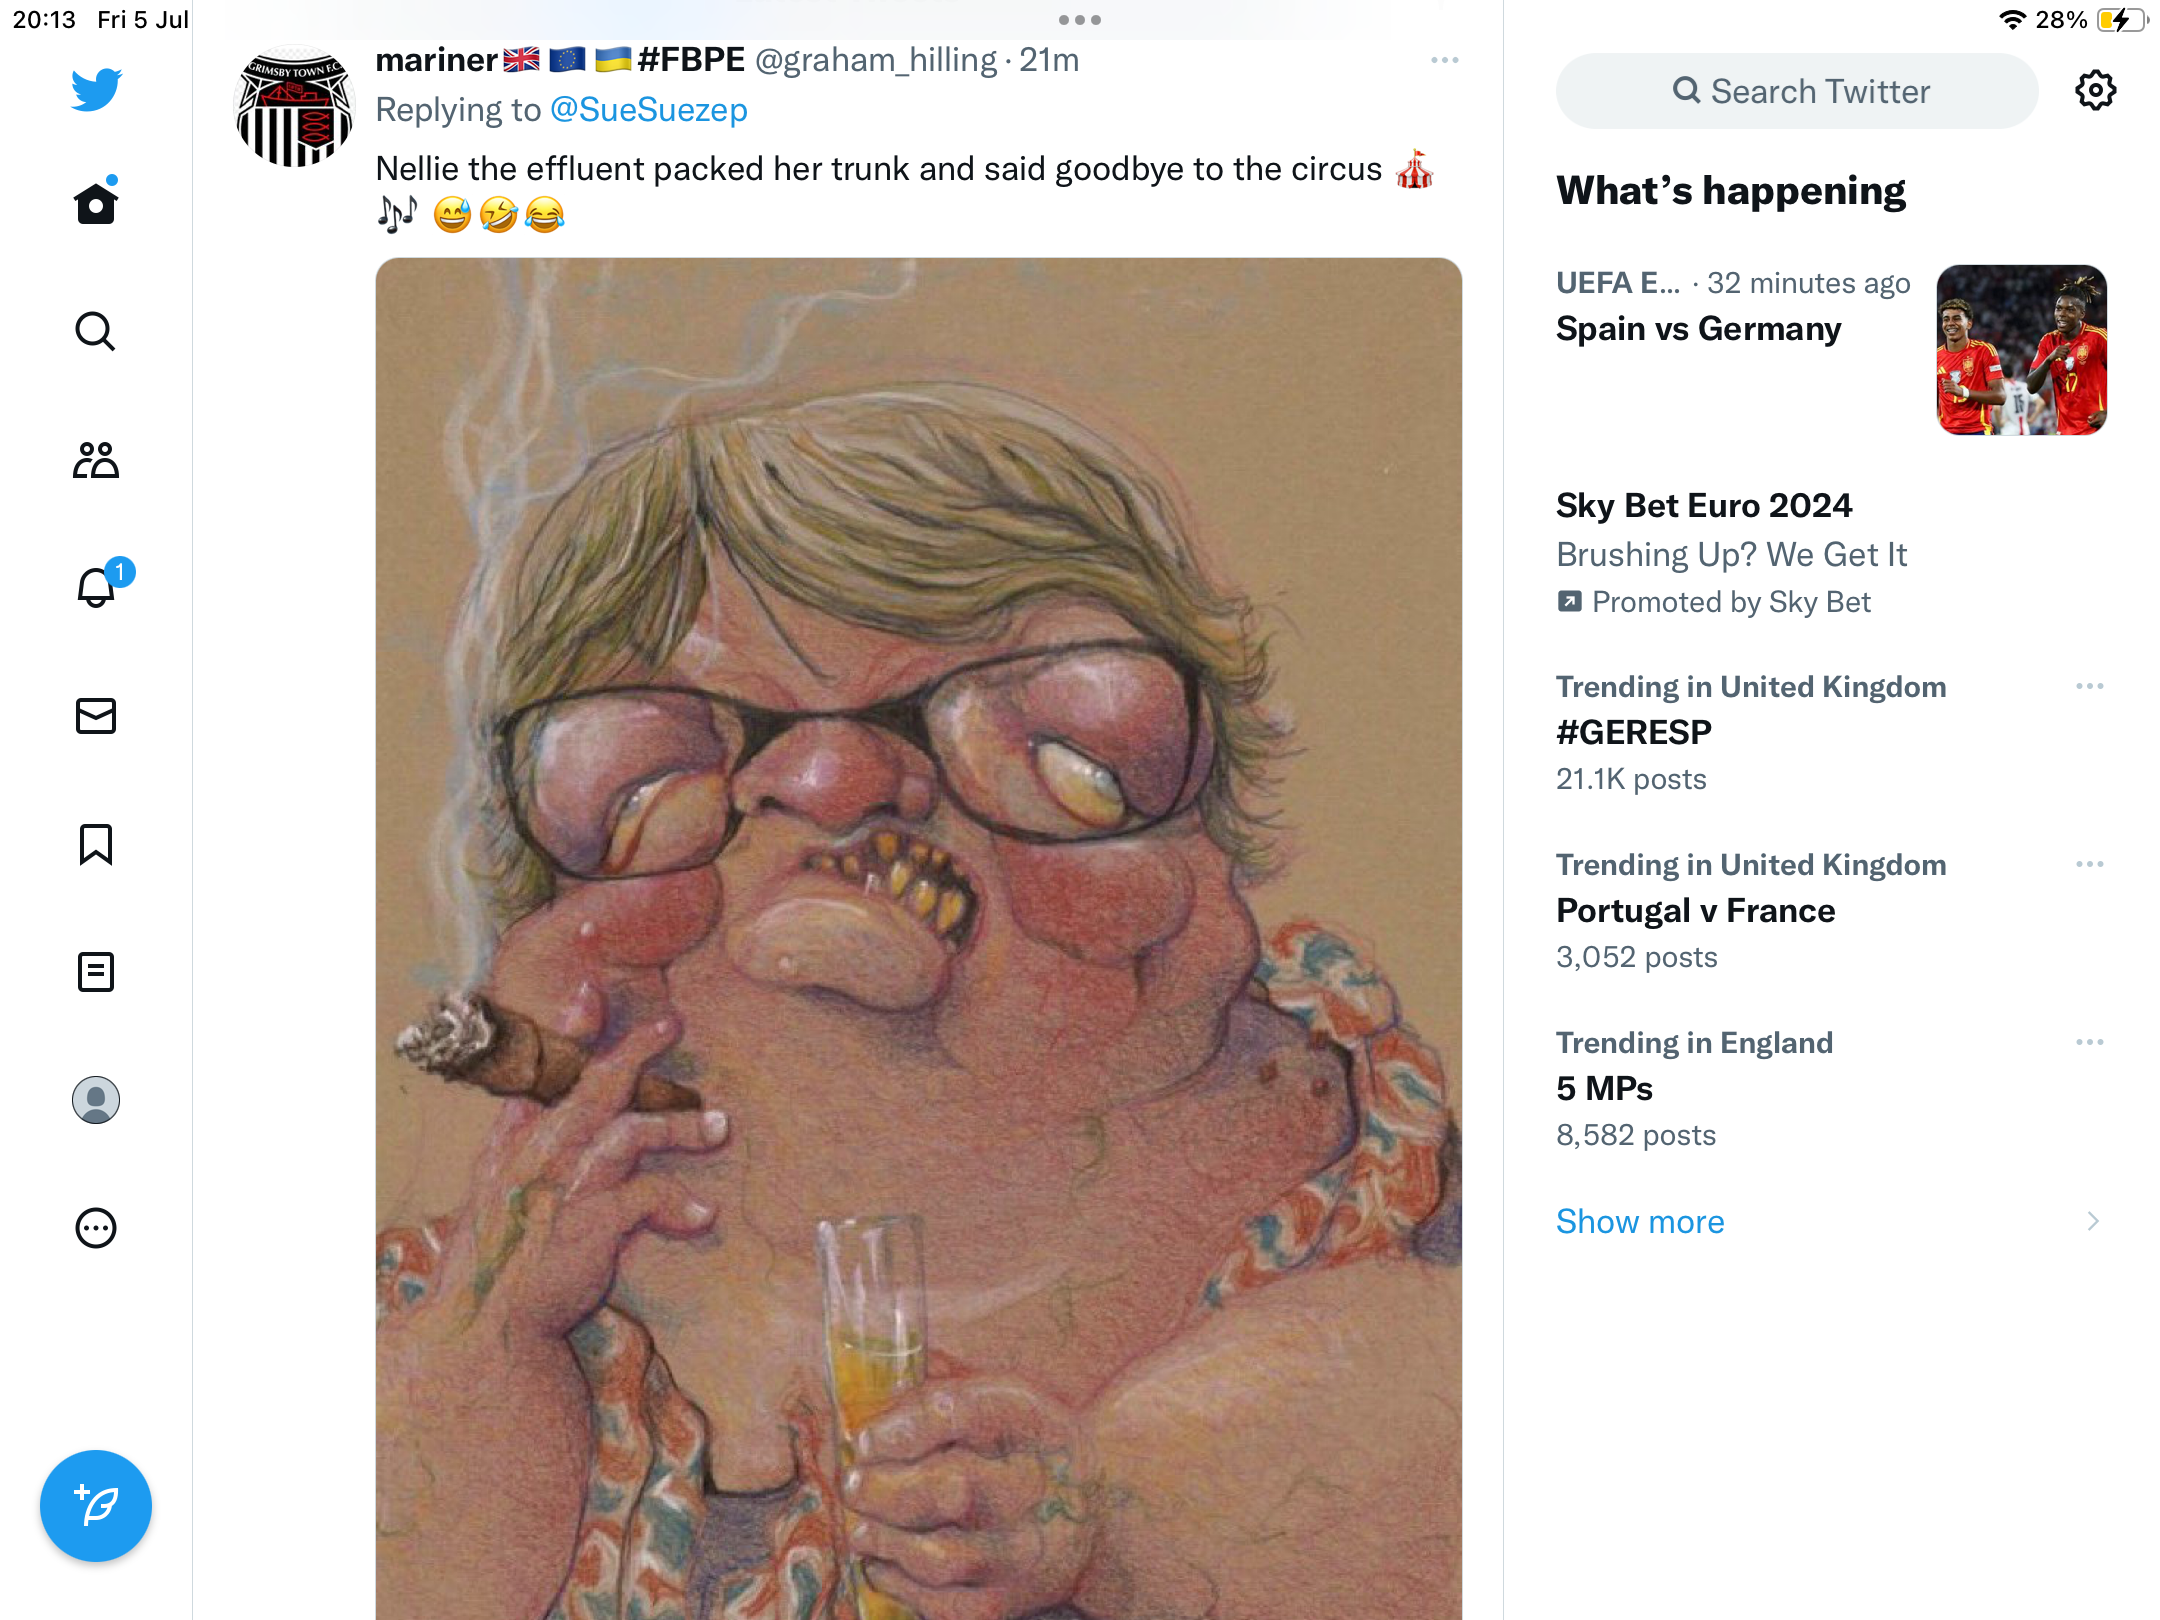The width and height of the screenshot is (2160, 1620).
Task: Click the Twitter bird logo
Action: coord(96,89)
